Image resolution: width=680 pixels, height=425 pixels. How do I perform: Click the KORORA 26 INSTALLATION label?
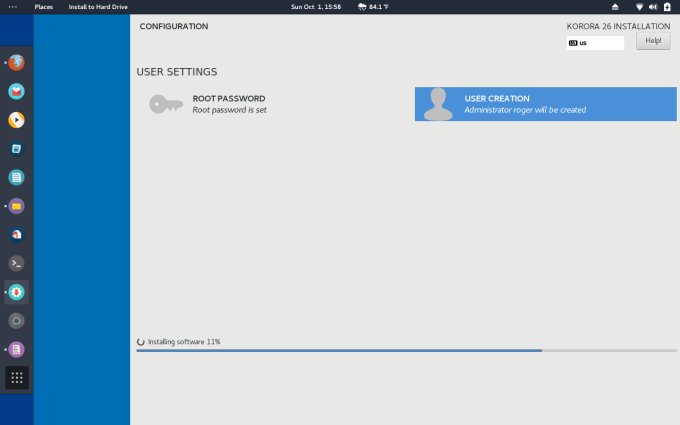(x=618, y=26)
